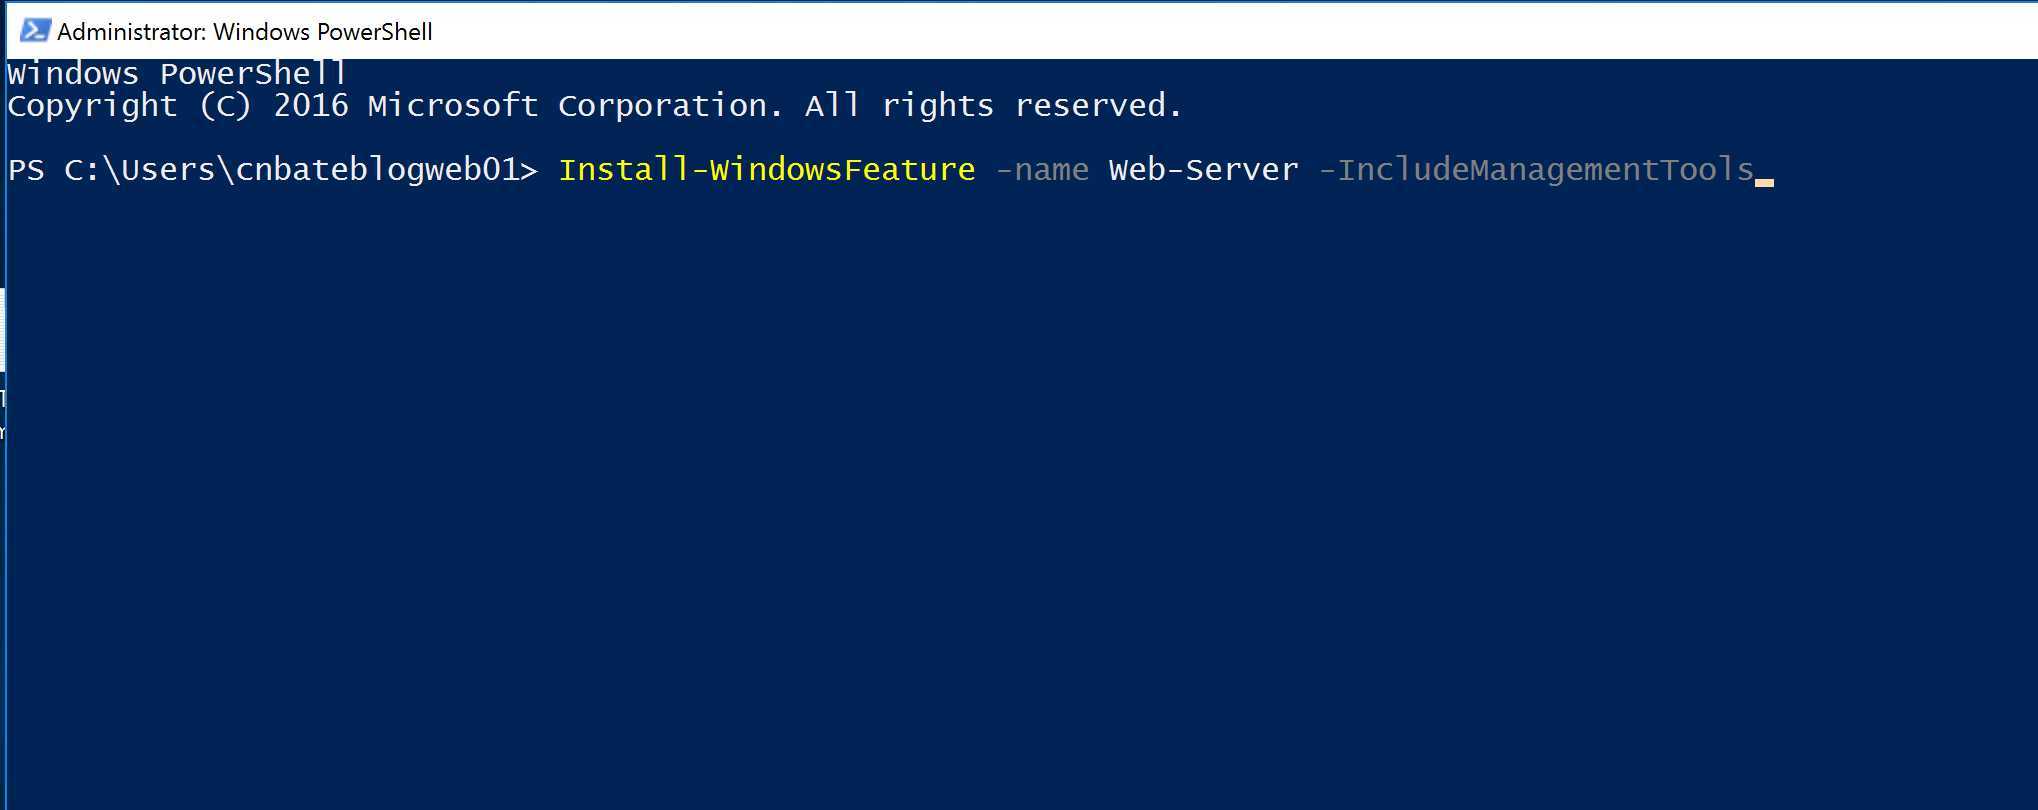This screenshot has width=2038, height=810.
Task: Click the Install-WindowsFeature cmdlet text
Action: click(x=767, y=169)
